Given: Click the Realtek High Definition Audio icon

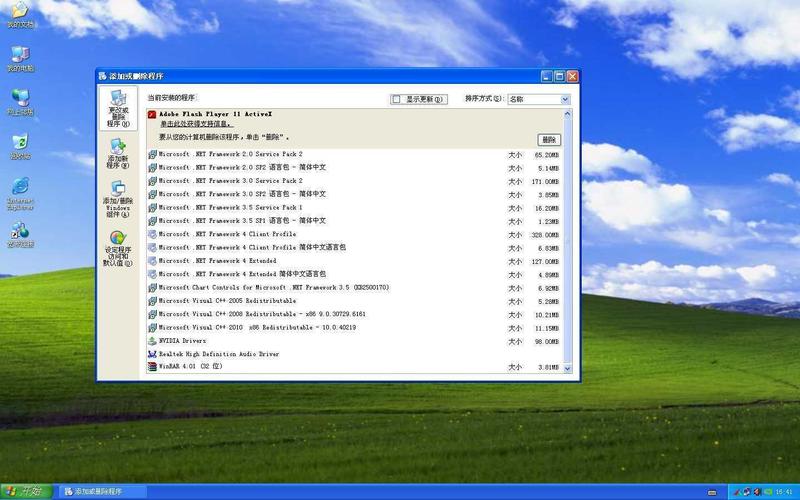Looking at the screenshot, I should (152, 354).
